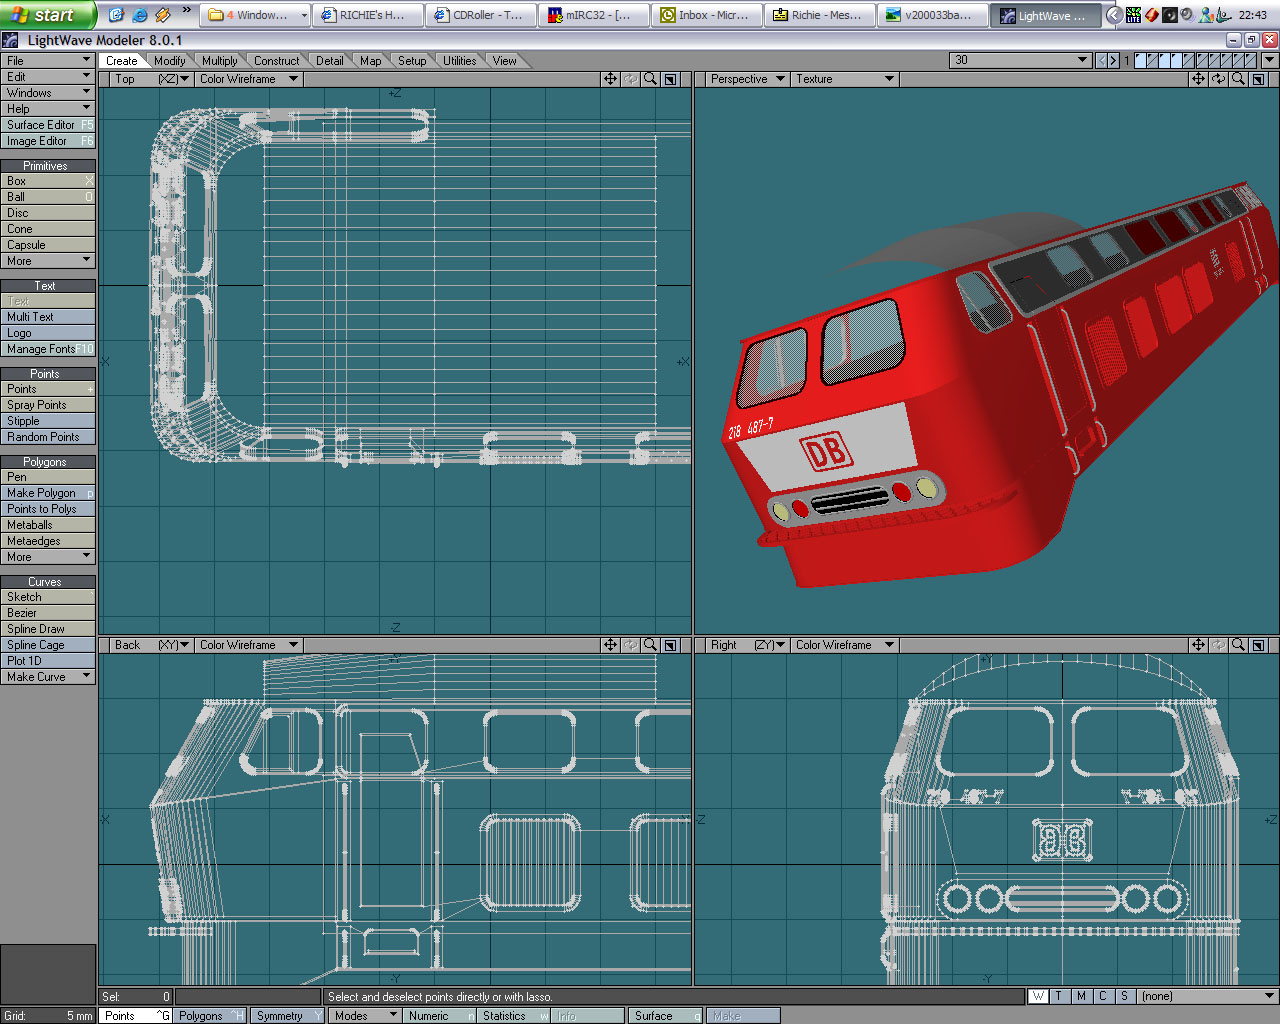The width and height of the screenshot is (1280, 1024).
Task: Switch to the Multiply tab
Action: [x=219, y=61]
